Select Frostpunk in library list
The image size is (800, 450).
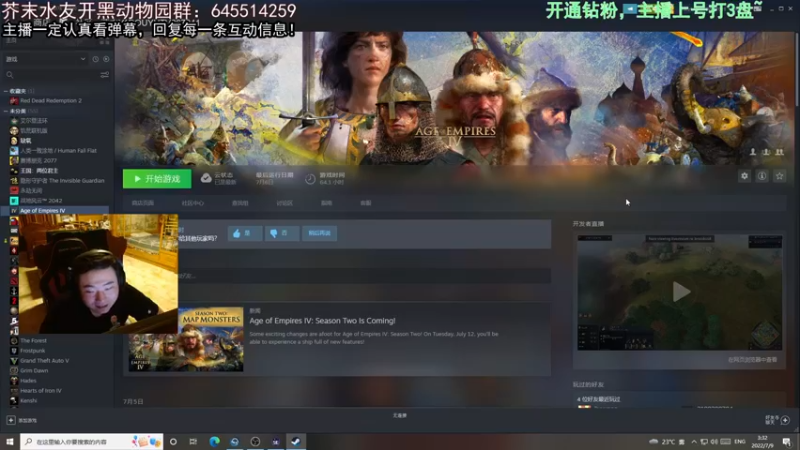click(x=33, y=351)
